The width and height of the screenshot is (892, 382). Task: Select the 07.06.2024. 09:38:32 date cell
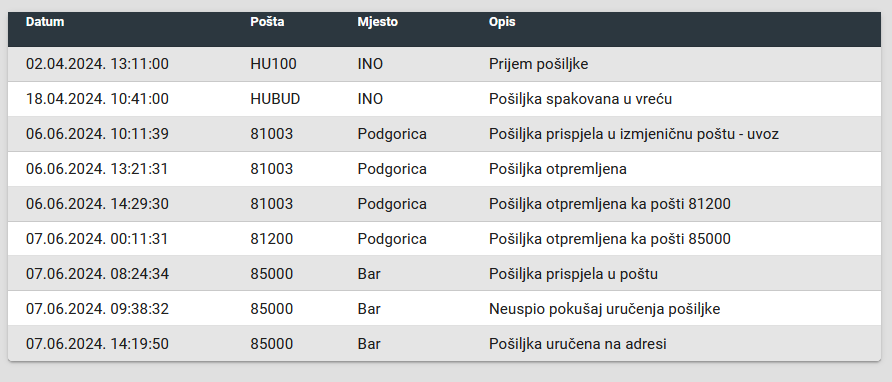click(x=97, y=309)
